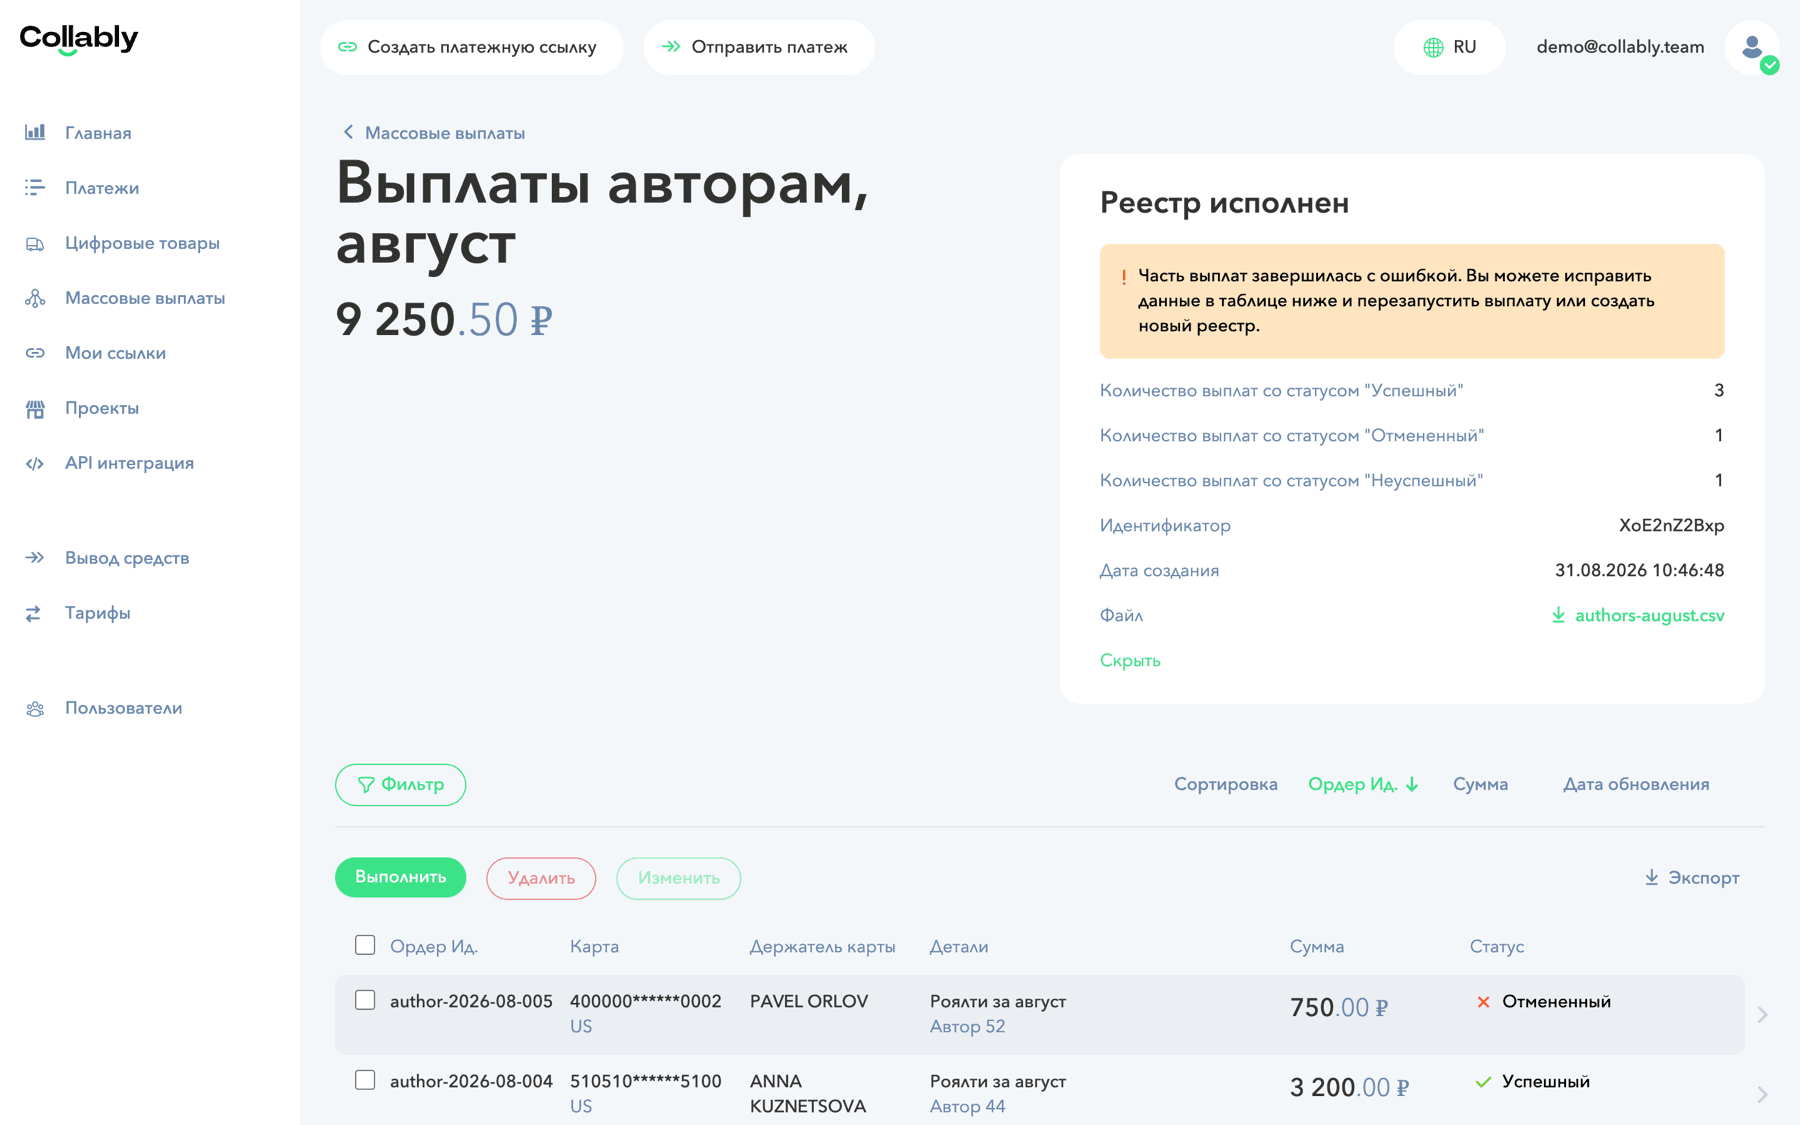The height and width of the screenshot is (1125, 1800).
Task: Click the Выполнить button
Action: (400, 877)
